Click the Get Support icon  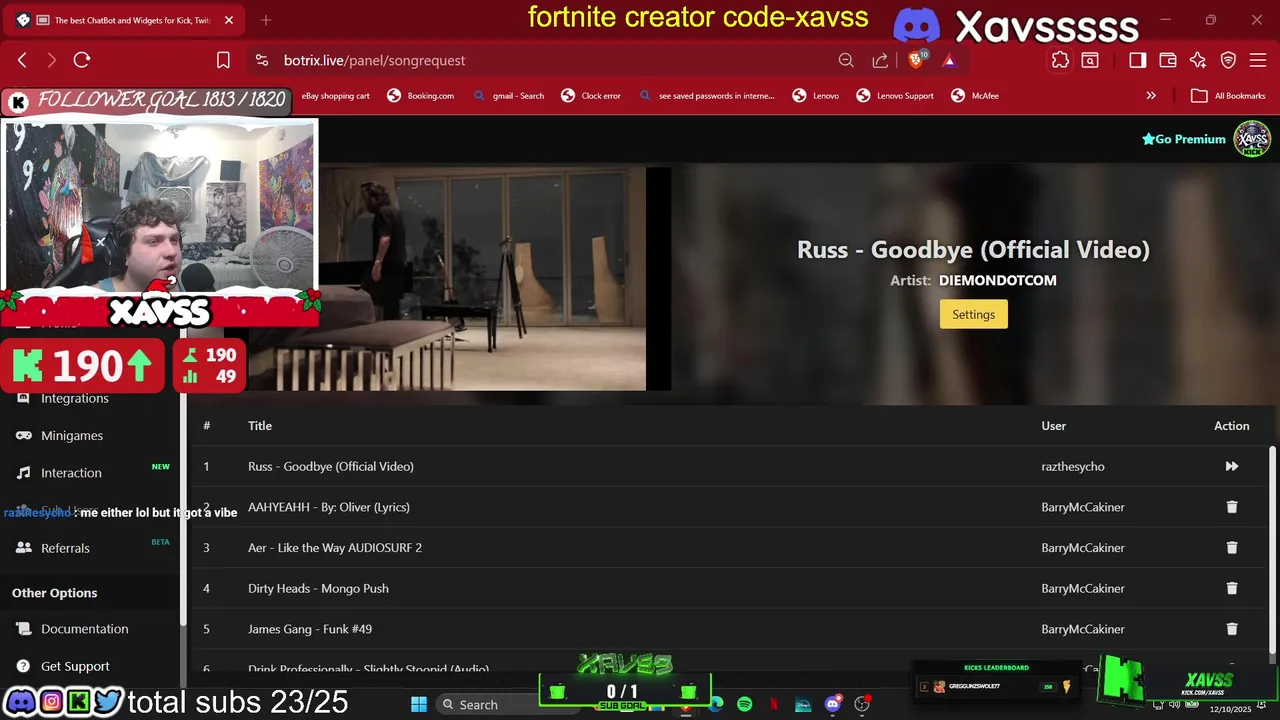23,666
